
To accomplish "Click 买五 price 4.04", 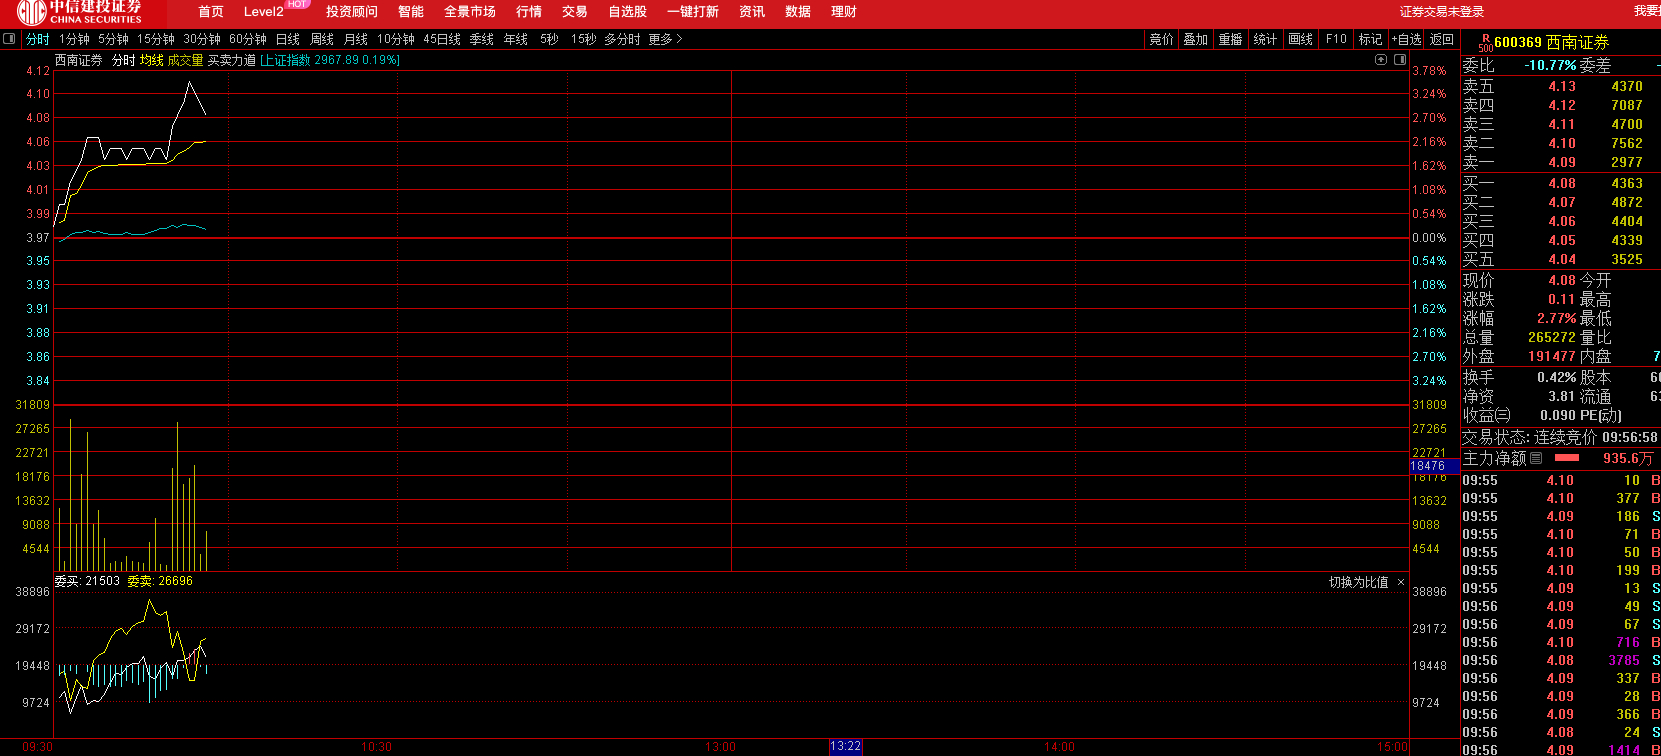I will [1562, 259].
